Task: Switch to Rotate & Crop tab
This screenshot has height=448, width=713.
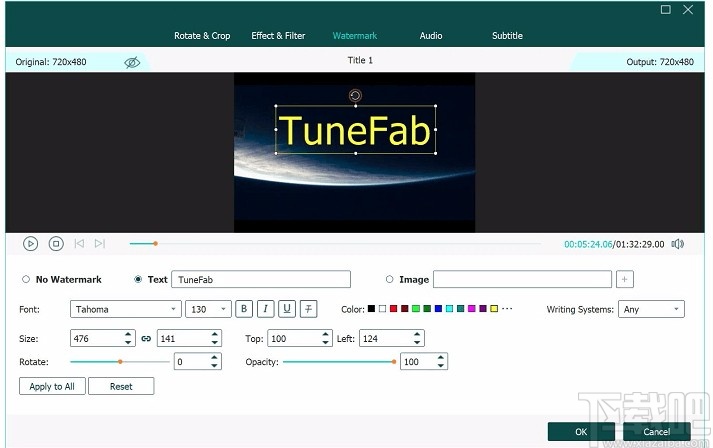Action: coord(202,36)
